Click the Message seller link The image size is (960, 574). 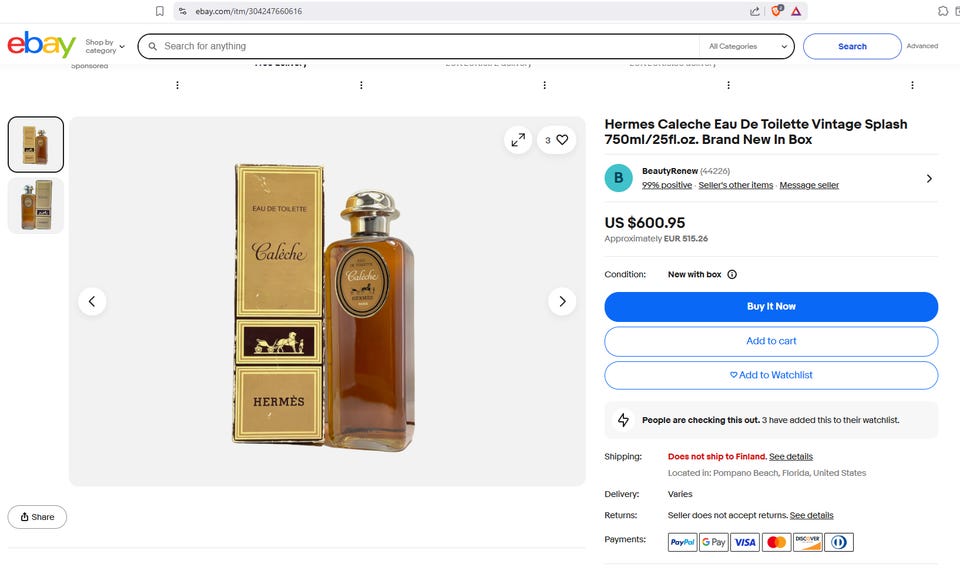809,185
